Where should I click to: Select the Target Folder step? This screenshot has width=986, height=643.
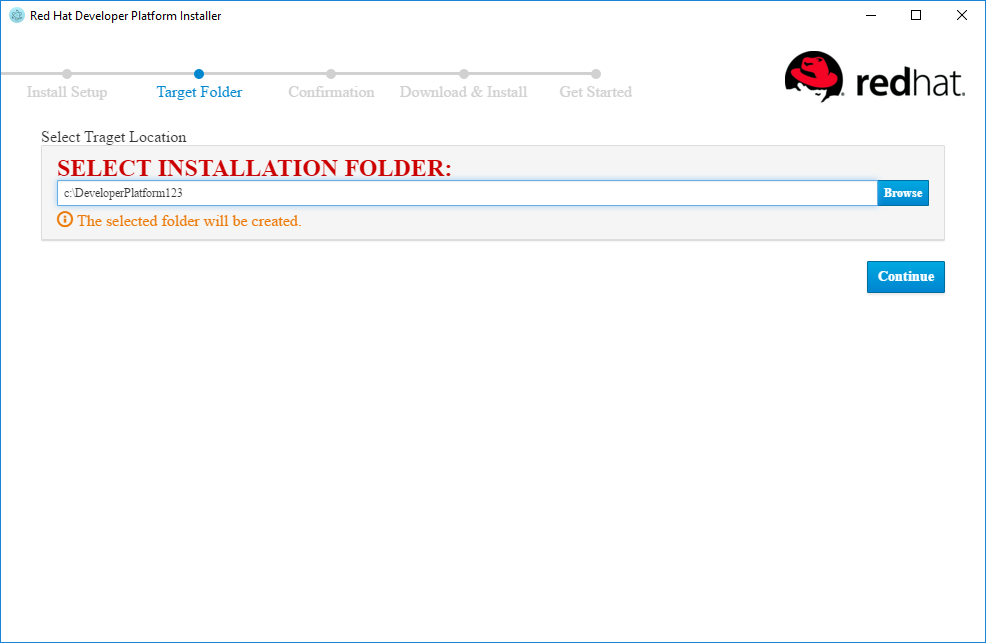click(199, 92)
